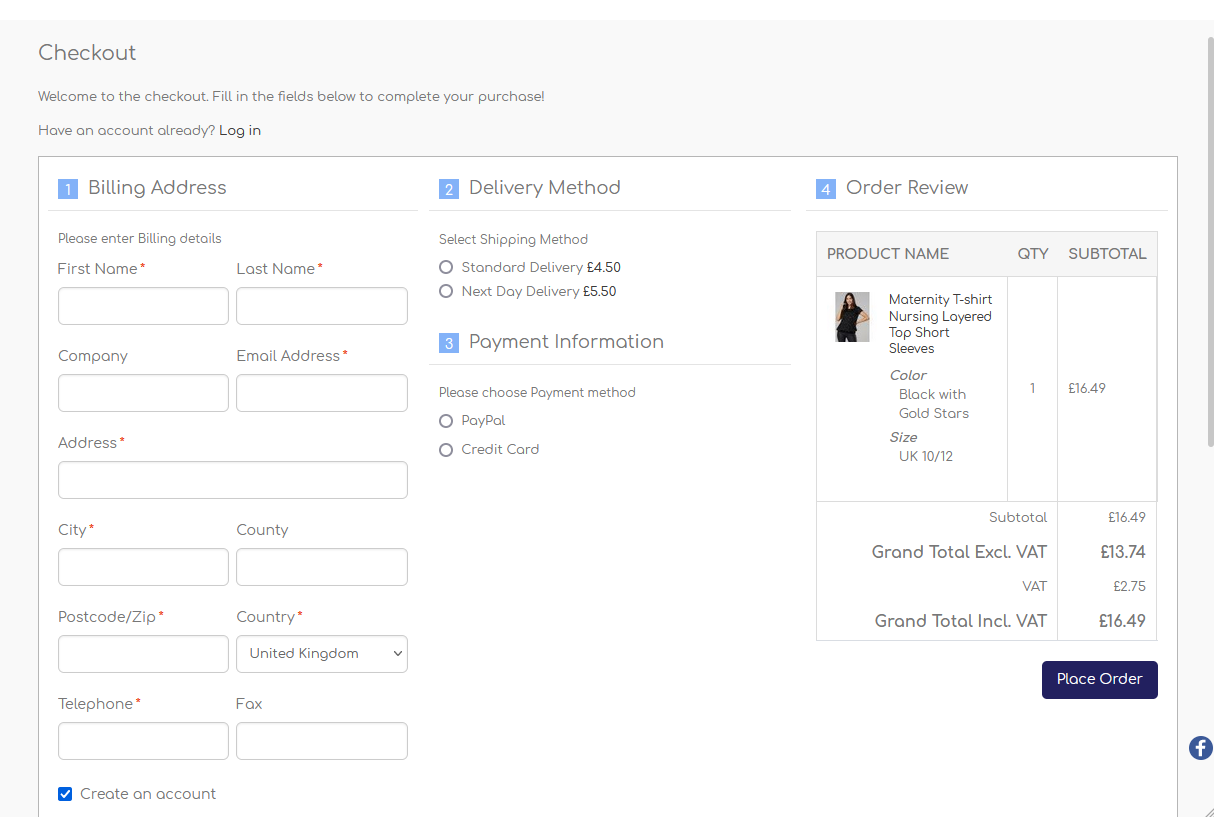The height and width of the screenshot is (817, 1214).
Task: Choose PayPal as payment method
Action: (446, 421)
